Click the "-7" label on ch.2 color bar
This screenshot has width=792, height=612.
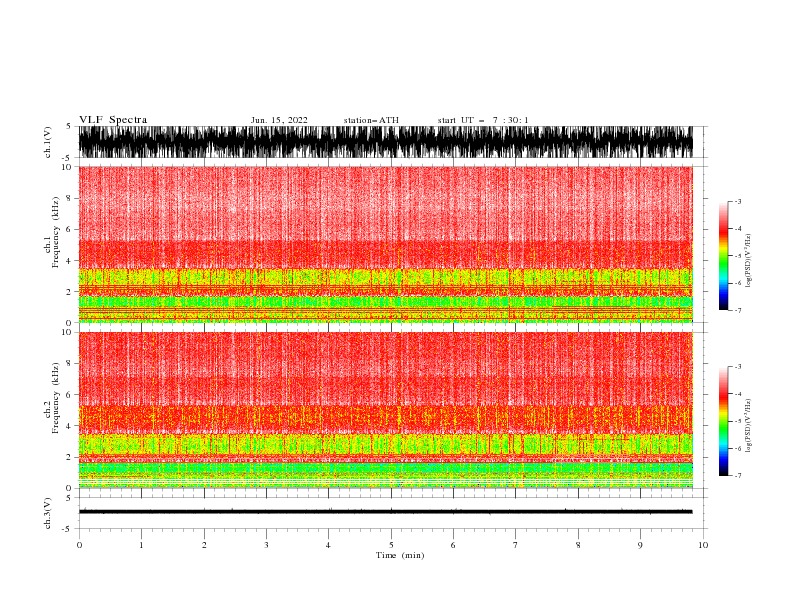pos(737,475)
